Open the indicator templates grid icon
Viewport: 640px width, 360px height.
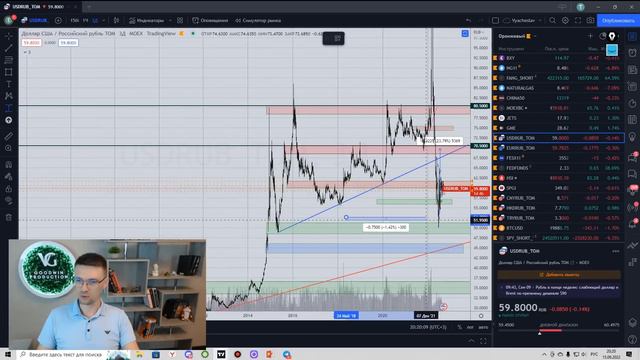pyautogui.click(x=180, y=20)
